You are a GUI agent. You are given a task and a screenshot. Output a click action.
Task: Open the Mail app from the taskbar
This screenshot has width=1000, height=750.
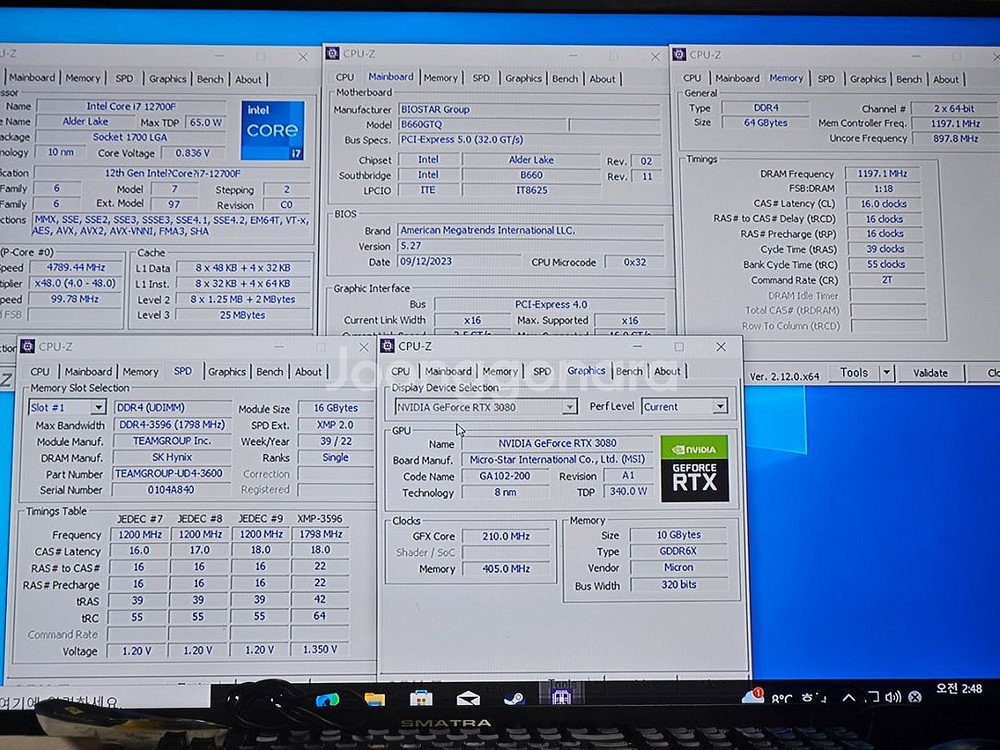(468, 699)
